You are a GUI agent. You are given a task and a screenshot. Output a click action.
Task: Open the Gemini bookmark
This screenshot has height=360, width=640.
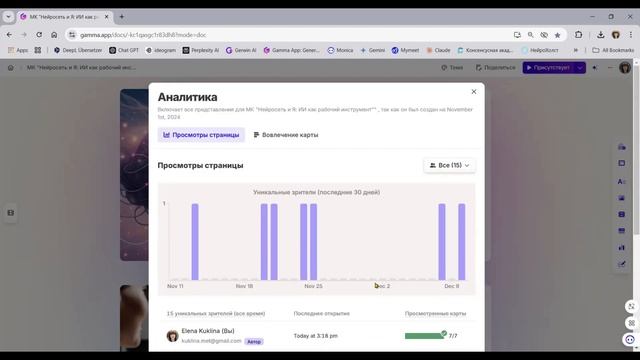click(372, 50)
